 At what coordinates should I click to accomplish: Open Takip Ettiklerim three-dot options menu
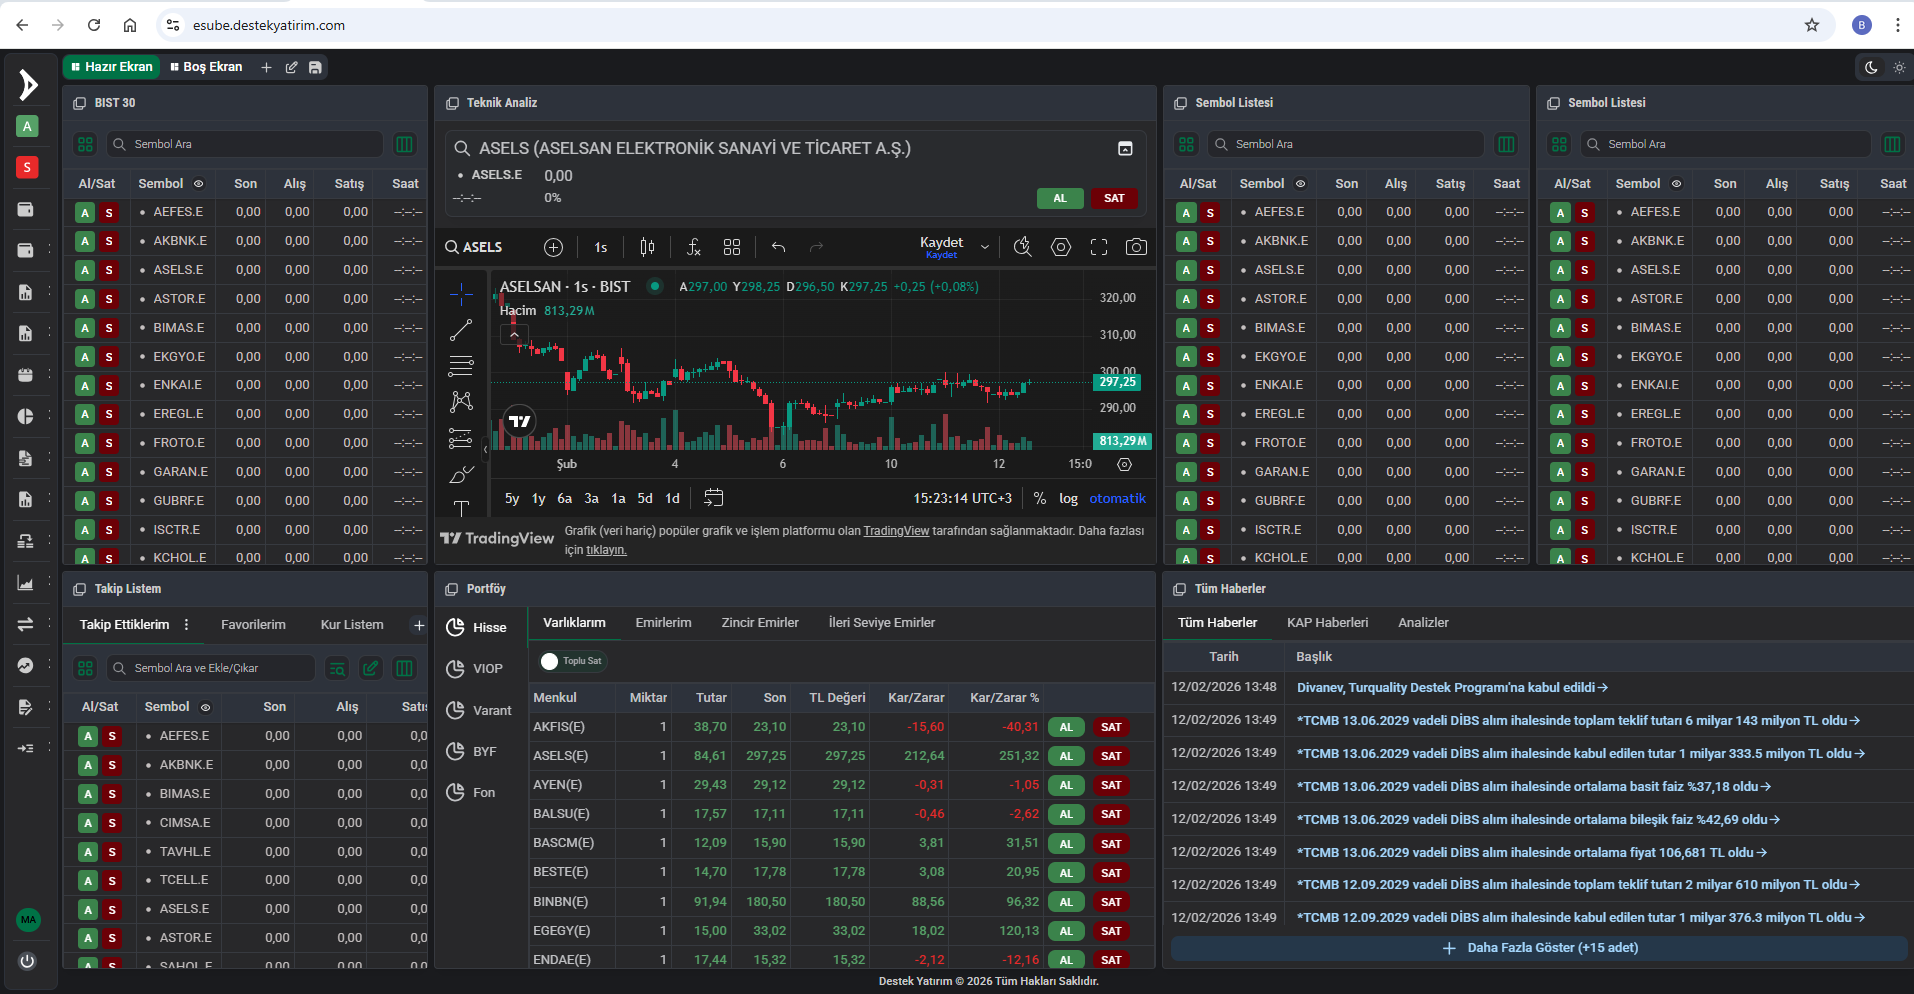pyautogui.click(x=186, y=624)
